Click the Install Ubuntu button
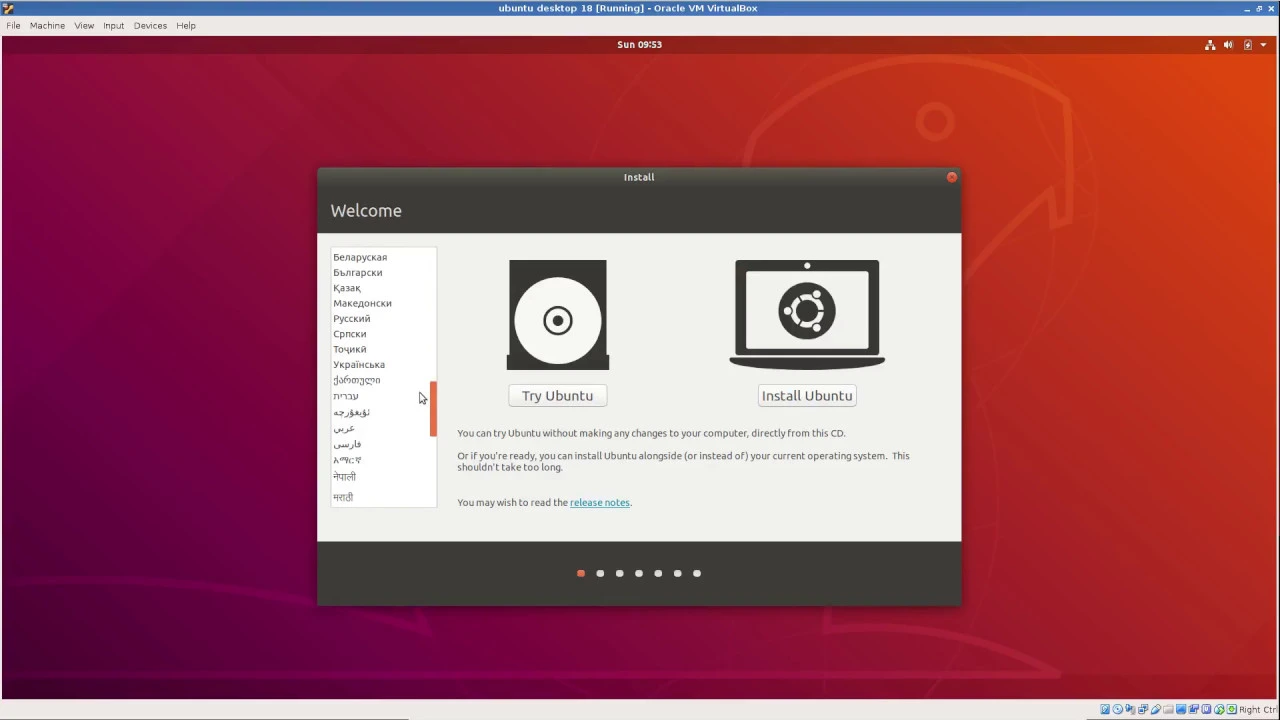The image size is (1280, 720). click(x=807, y=396)
